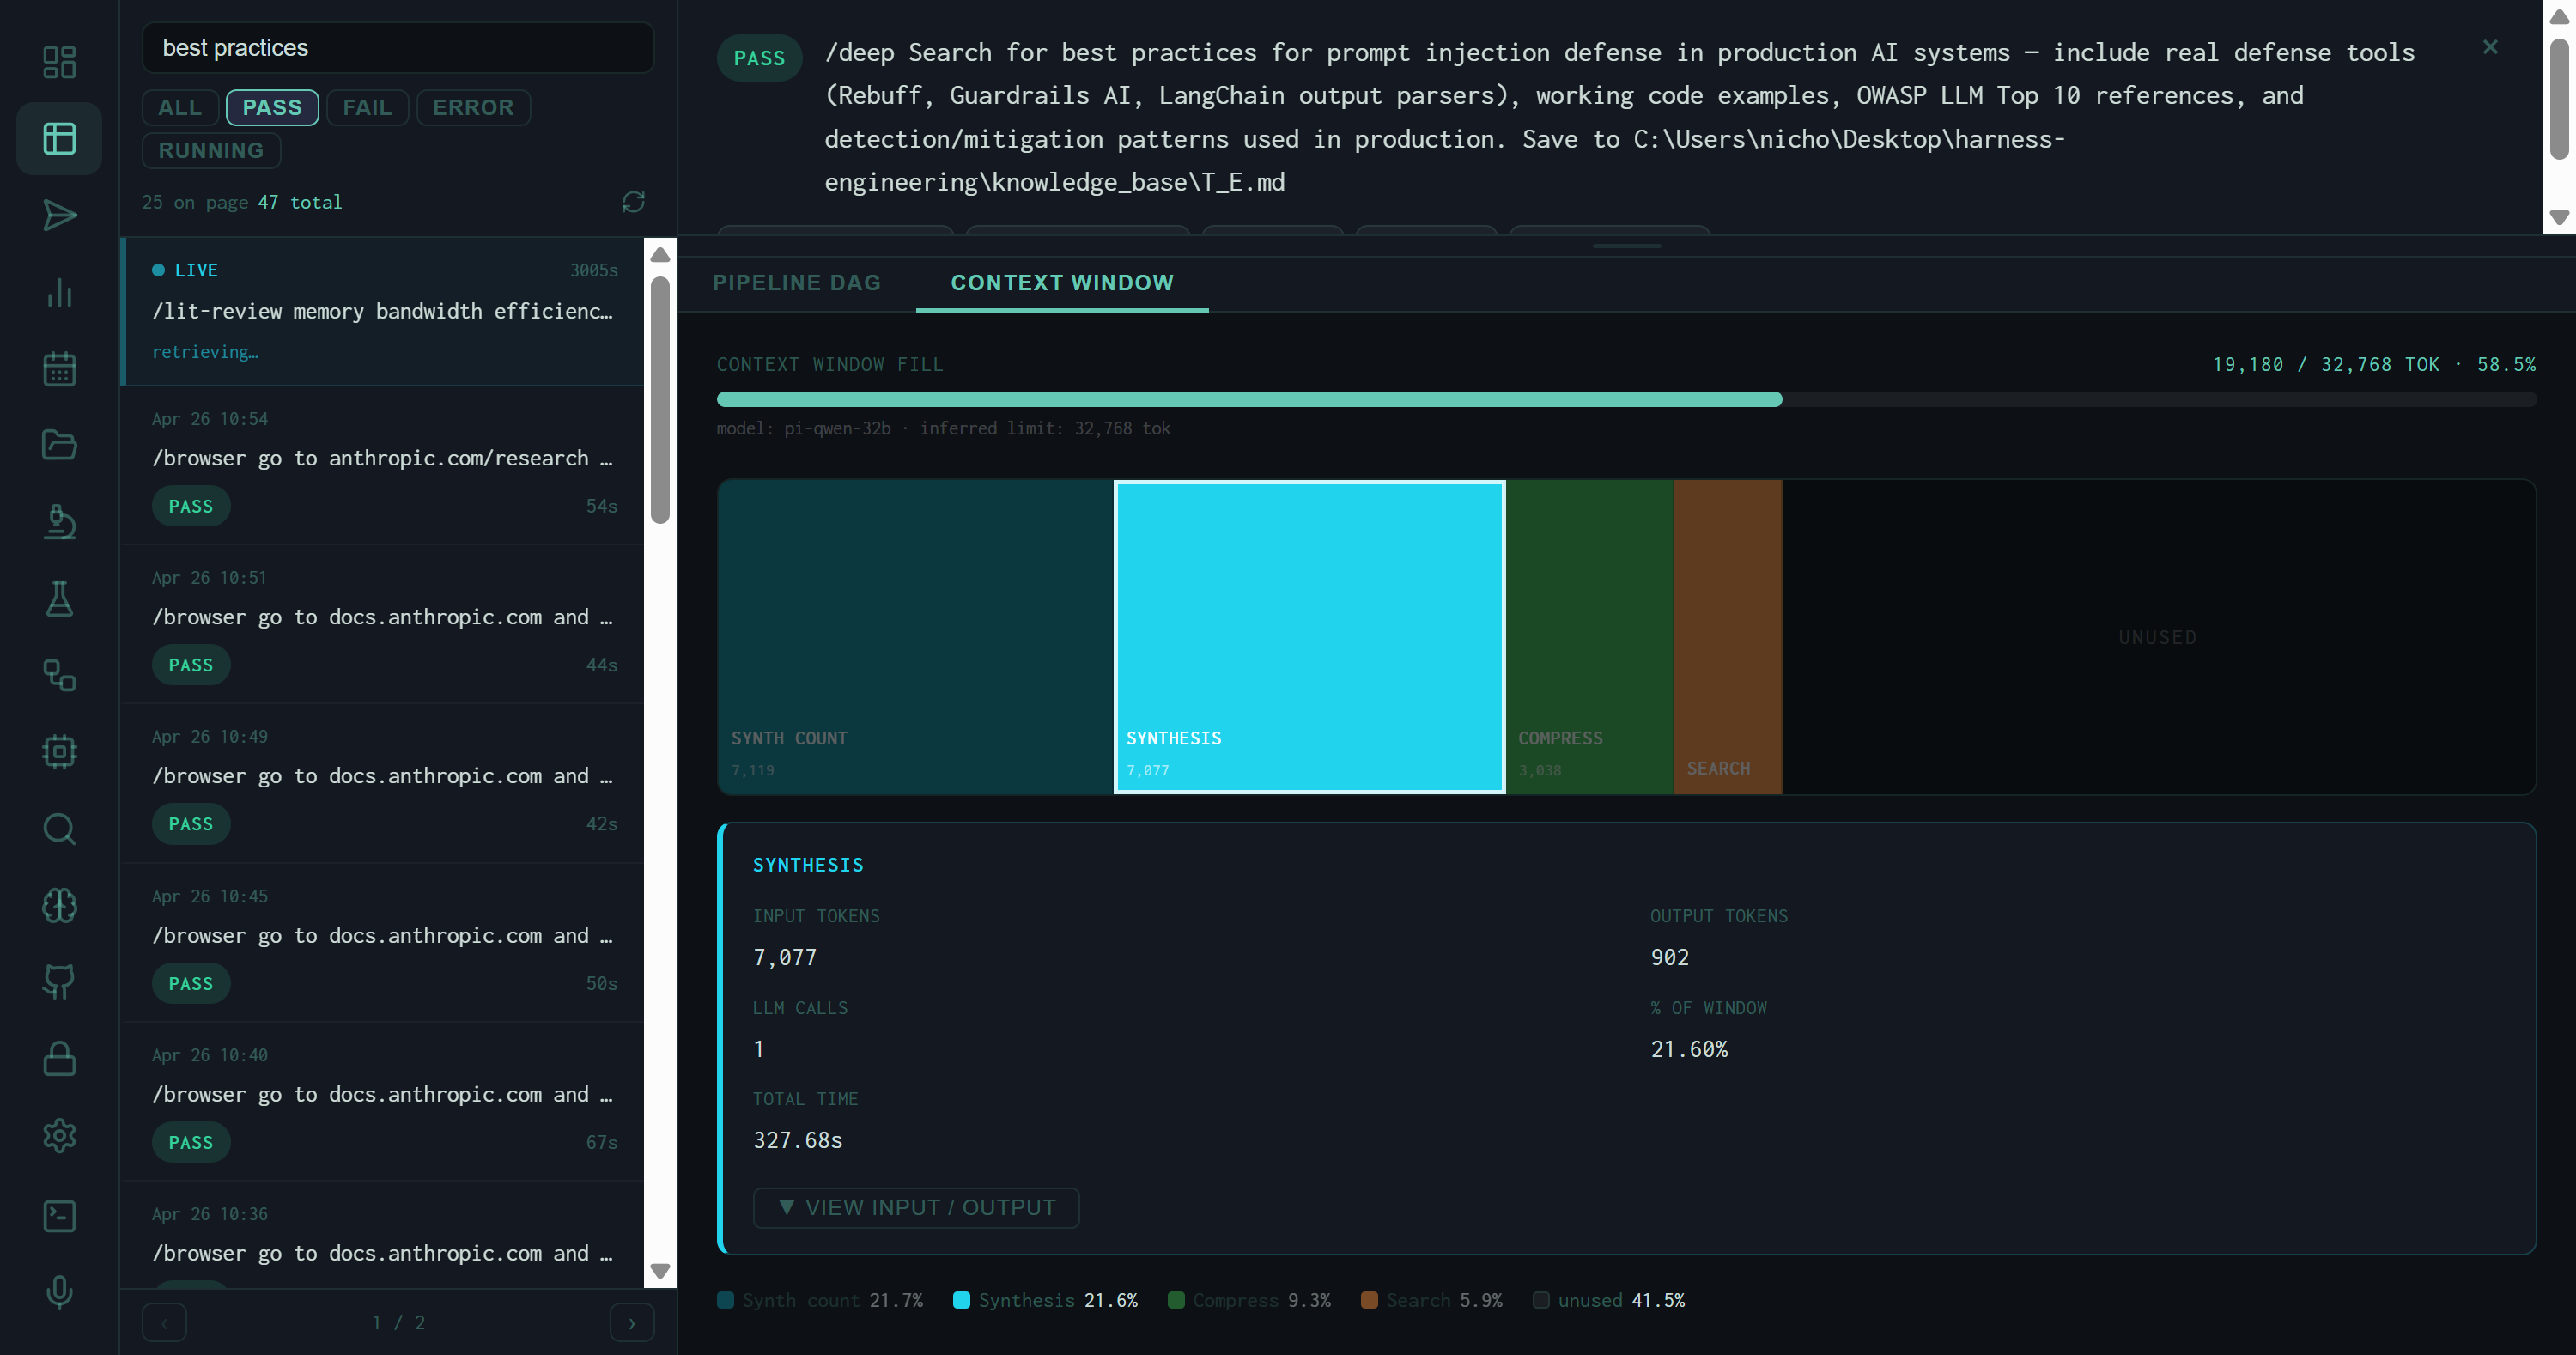Click the unused 41.5% legend entry

[x=1609, y=1300]
